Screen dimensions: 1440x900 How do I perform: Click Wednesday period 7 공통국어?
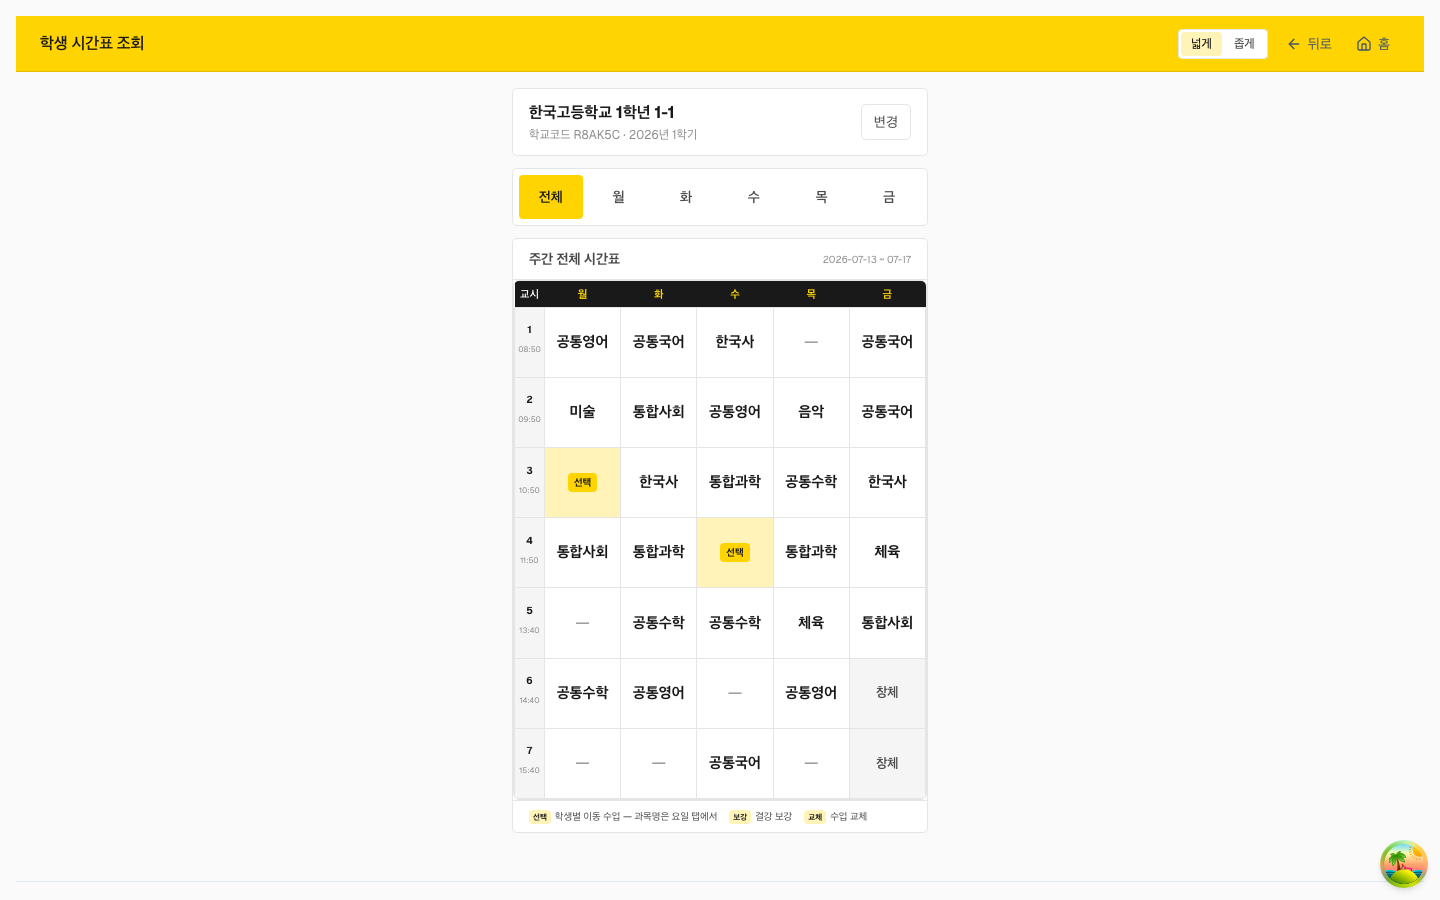[735, 763]
